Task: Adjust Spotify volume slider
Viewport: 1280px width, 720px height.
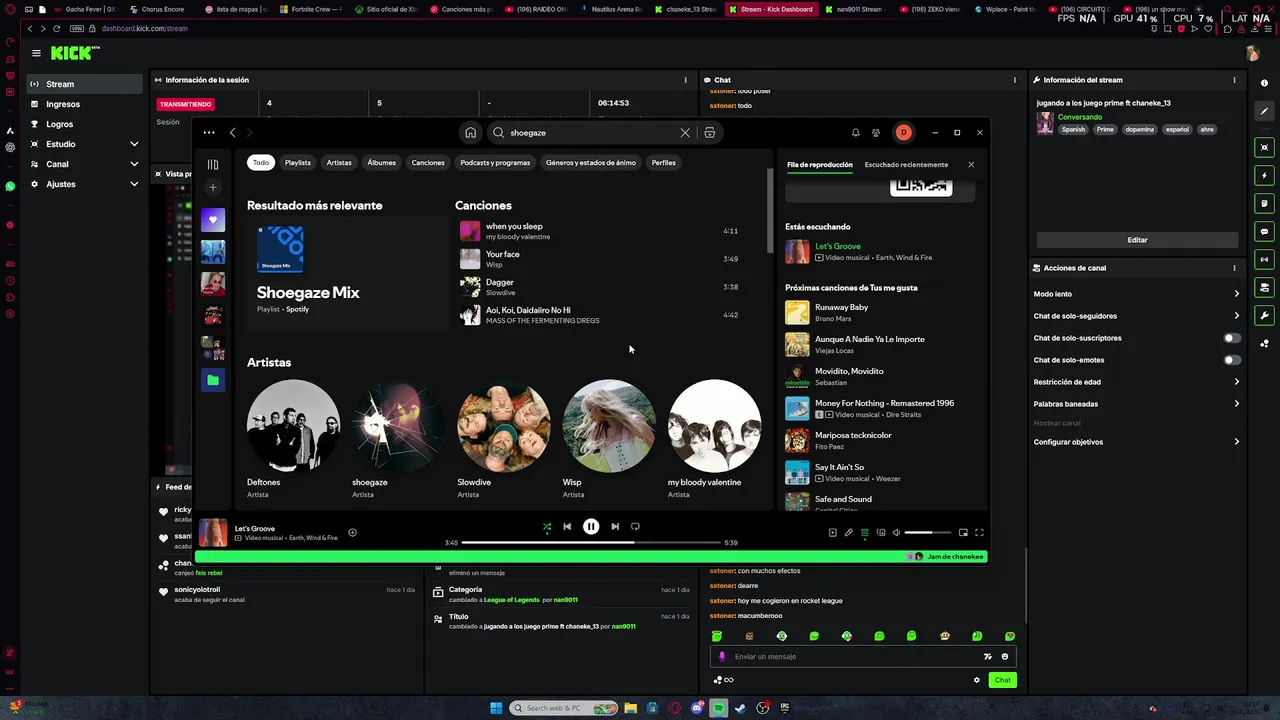Action: [x=929, y=532]
